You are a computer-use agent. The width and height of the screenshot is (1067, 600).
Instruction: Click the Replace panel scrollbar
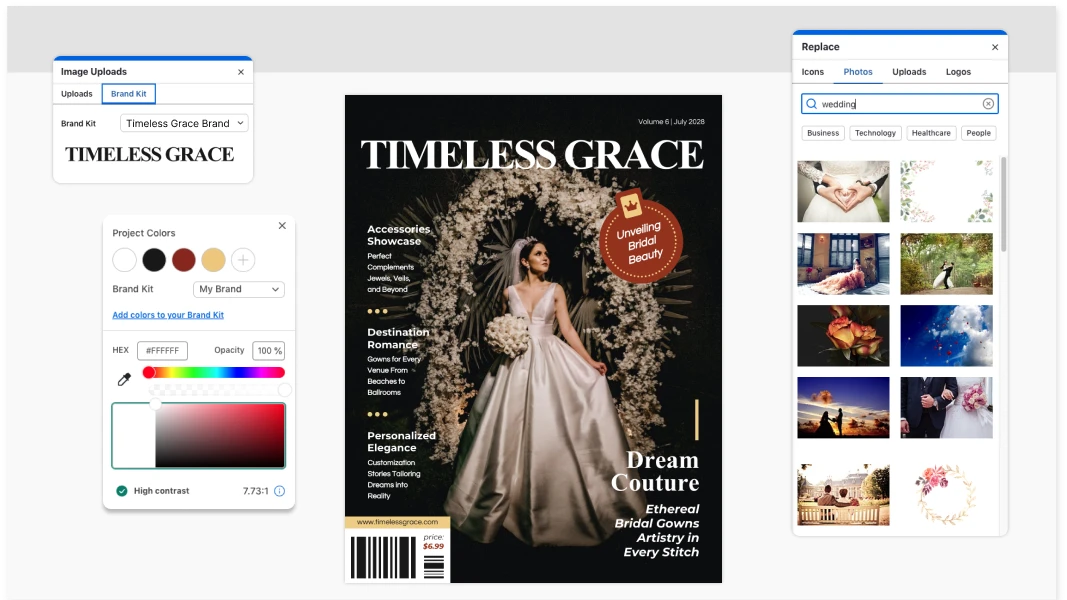click(1003, 204)
